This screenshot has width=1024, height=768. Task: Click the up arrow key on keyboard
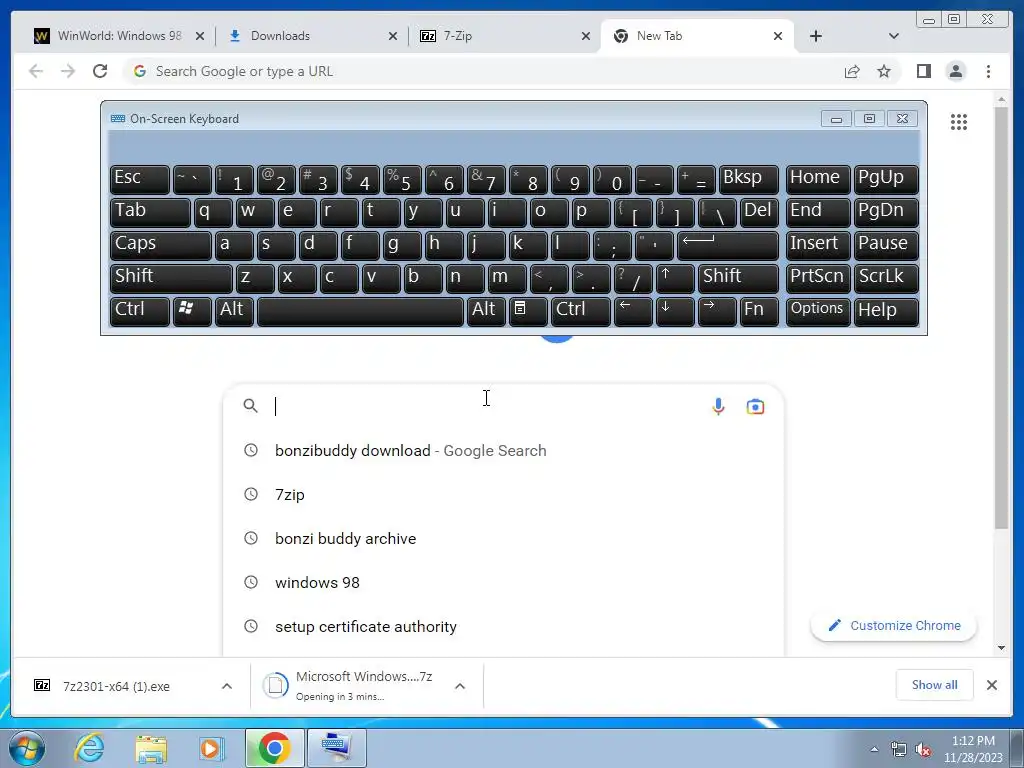pyautogui.click(x=675, y=279)
